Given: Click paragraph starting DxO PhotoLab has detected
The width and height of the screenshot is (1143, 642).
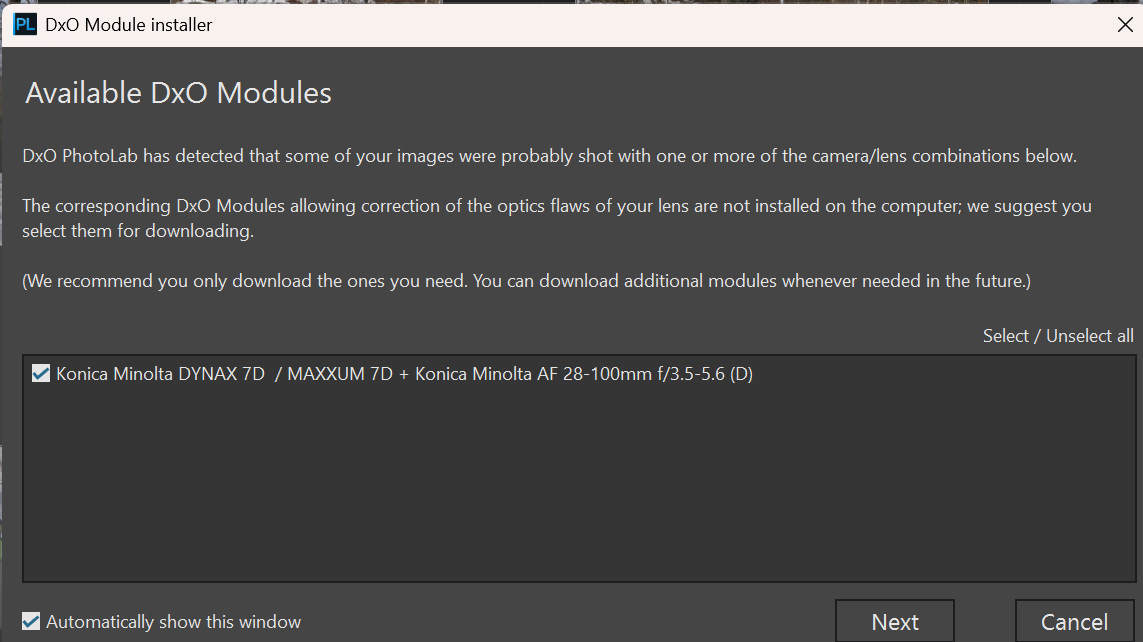Looking at the screenshot, I should coord(548,157).
